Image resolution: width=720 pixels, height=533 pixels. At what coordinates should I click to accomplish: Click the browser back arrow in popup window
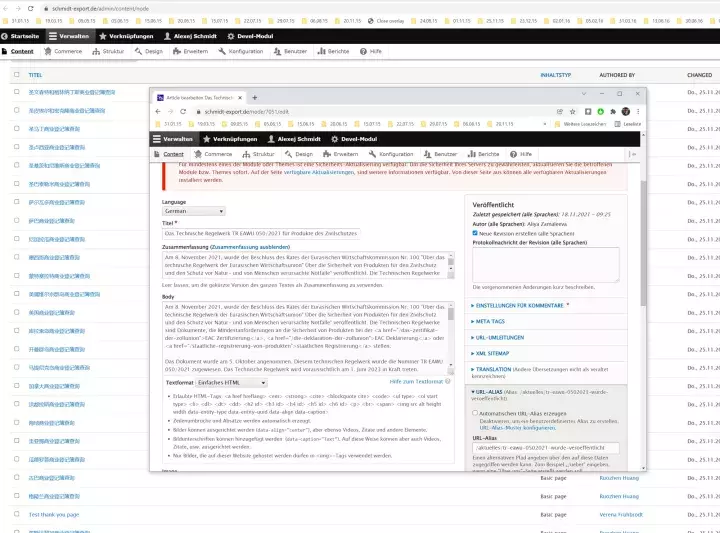coord(158,111)
